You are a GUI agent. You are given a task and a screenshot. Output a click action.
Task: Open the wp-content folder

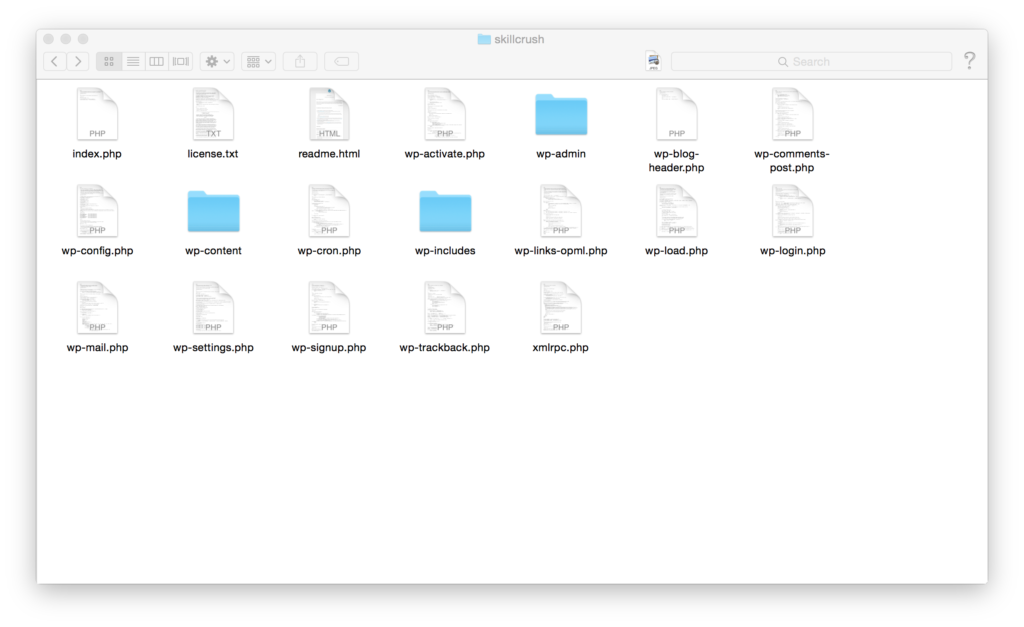click(x=212, y=211)
